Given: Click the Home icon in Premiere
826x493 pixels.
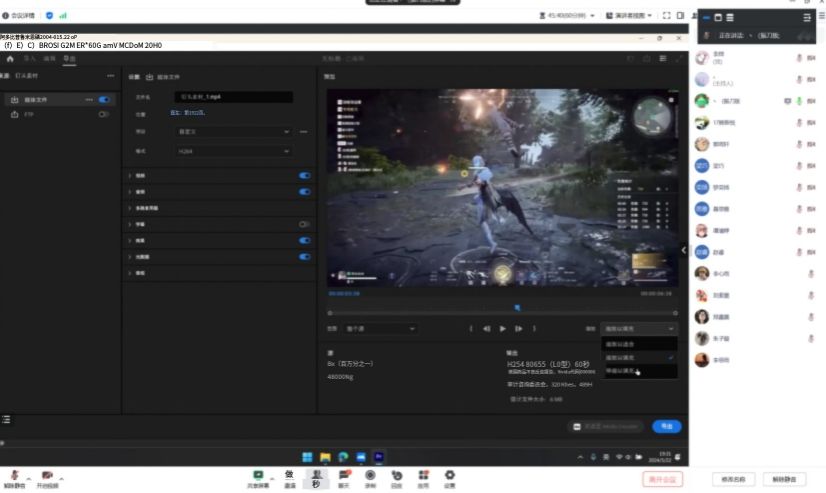Looking at the screenshot, I should 10,59.
